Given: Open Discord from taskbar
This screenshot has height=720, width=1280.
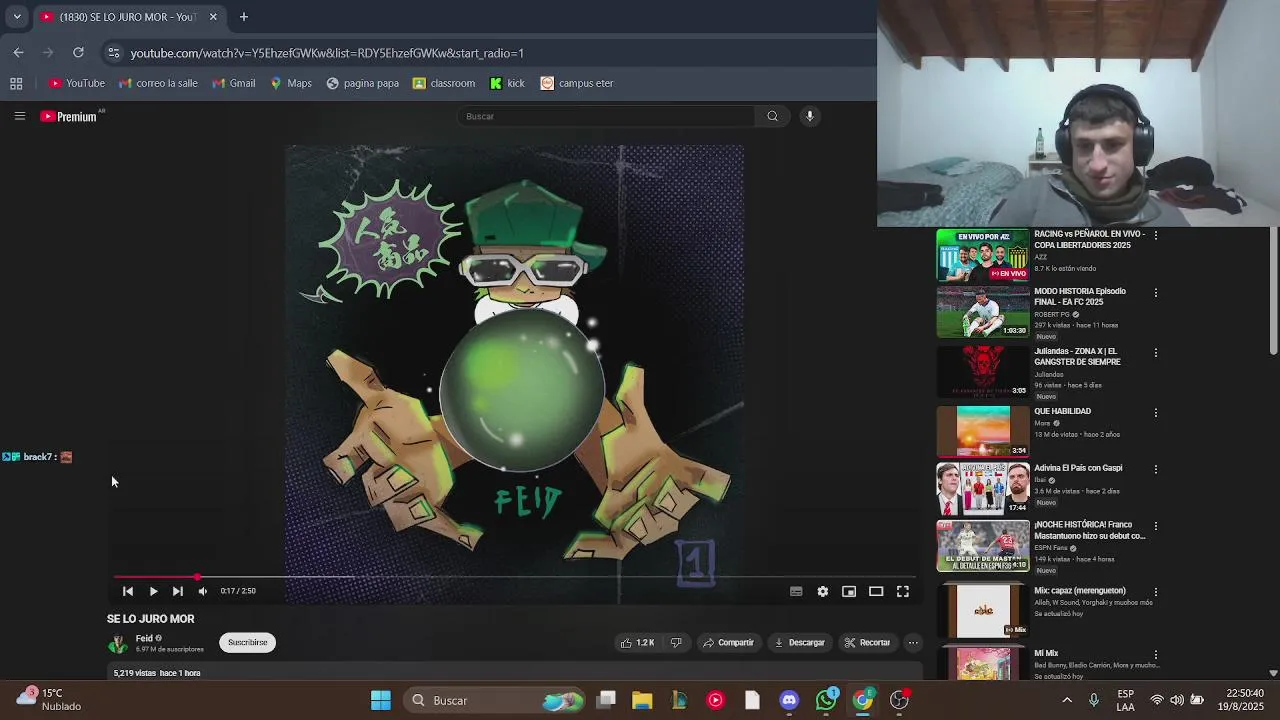Looking at the screenshot, I should [x=789, y=700].
